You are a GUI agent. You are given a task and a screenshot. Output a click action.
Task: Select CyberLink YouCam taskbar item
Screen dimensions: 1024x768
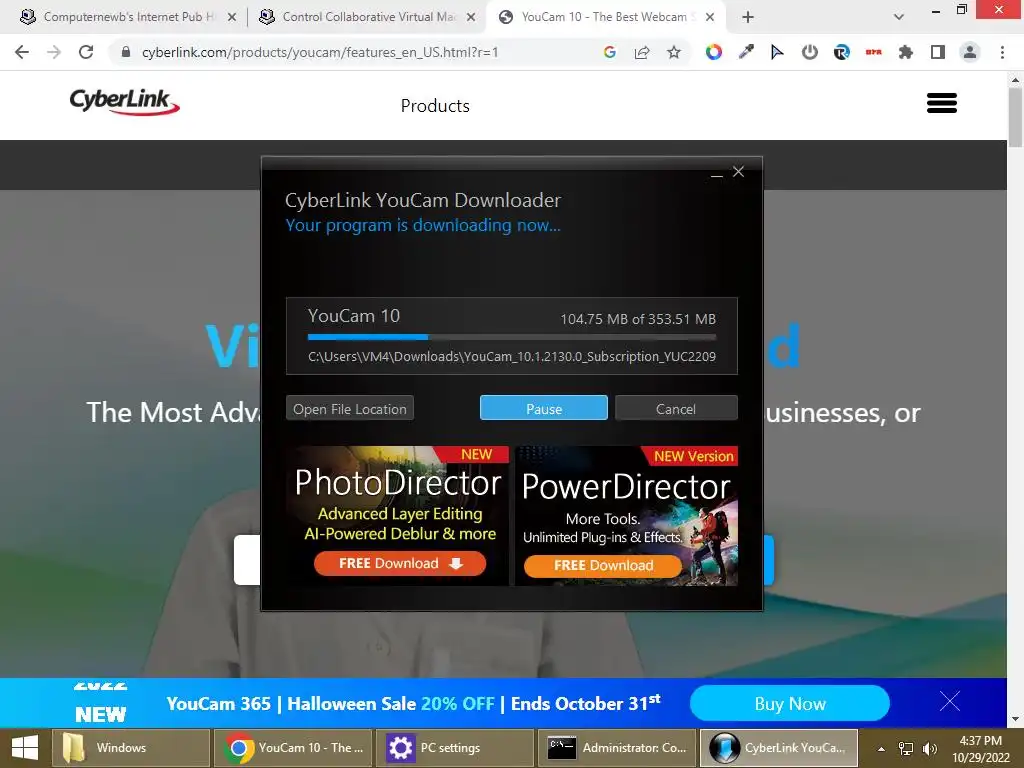pyautogui.click(x=778, y=748)
